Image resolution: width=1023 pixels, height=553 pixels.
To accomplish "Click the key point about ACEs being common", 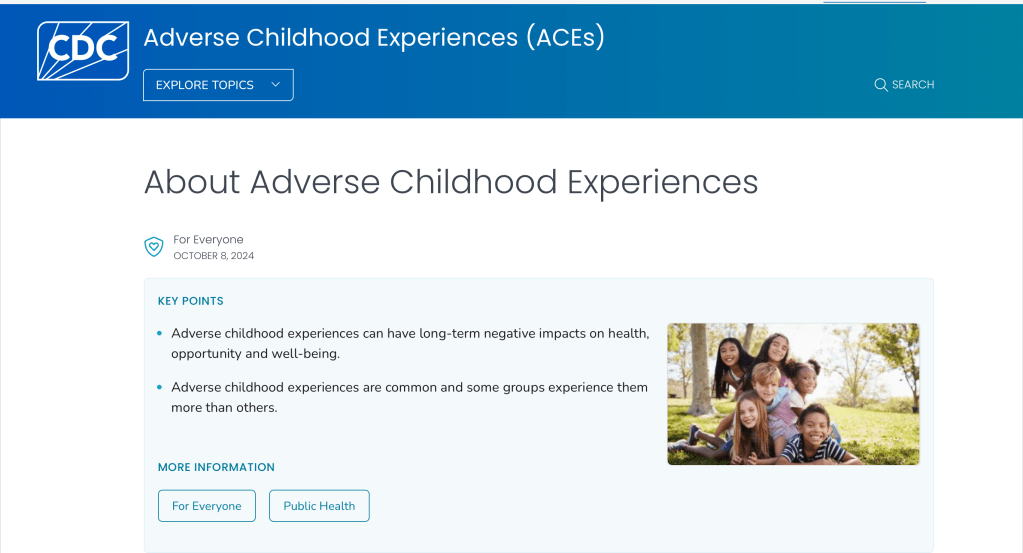I will click(409, 397).
